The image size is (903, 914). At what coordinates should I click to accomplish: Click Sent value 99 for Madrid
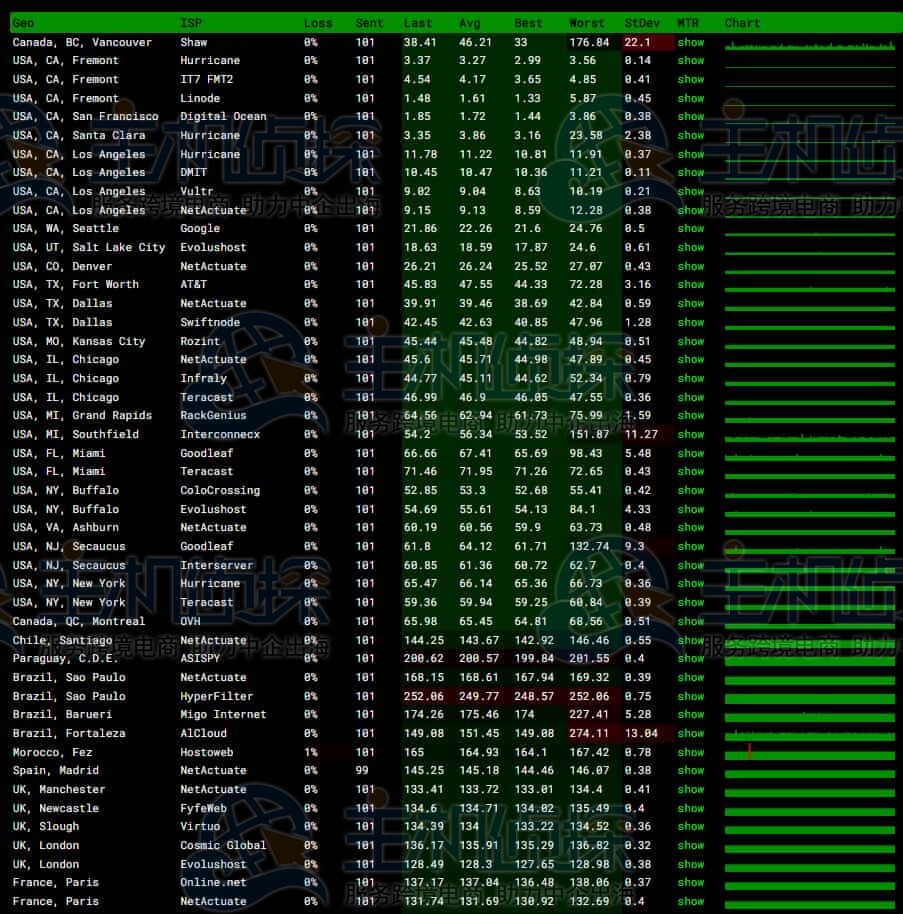pos(362,771)
